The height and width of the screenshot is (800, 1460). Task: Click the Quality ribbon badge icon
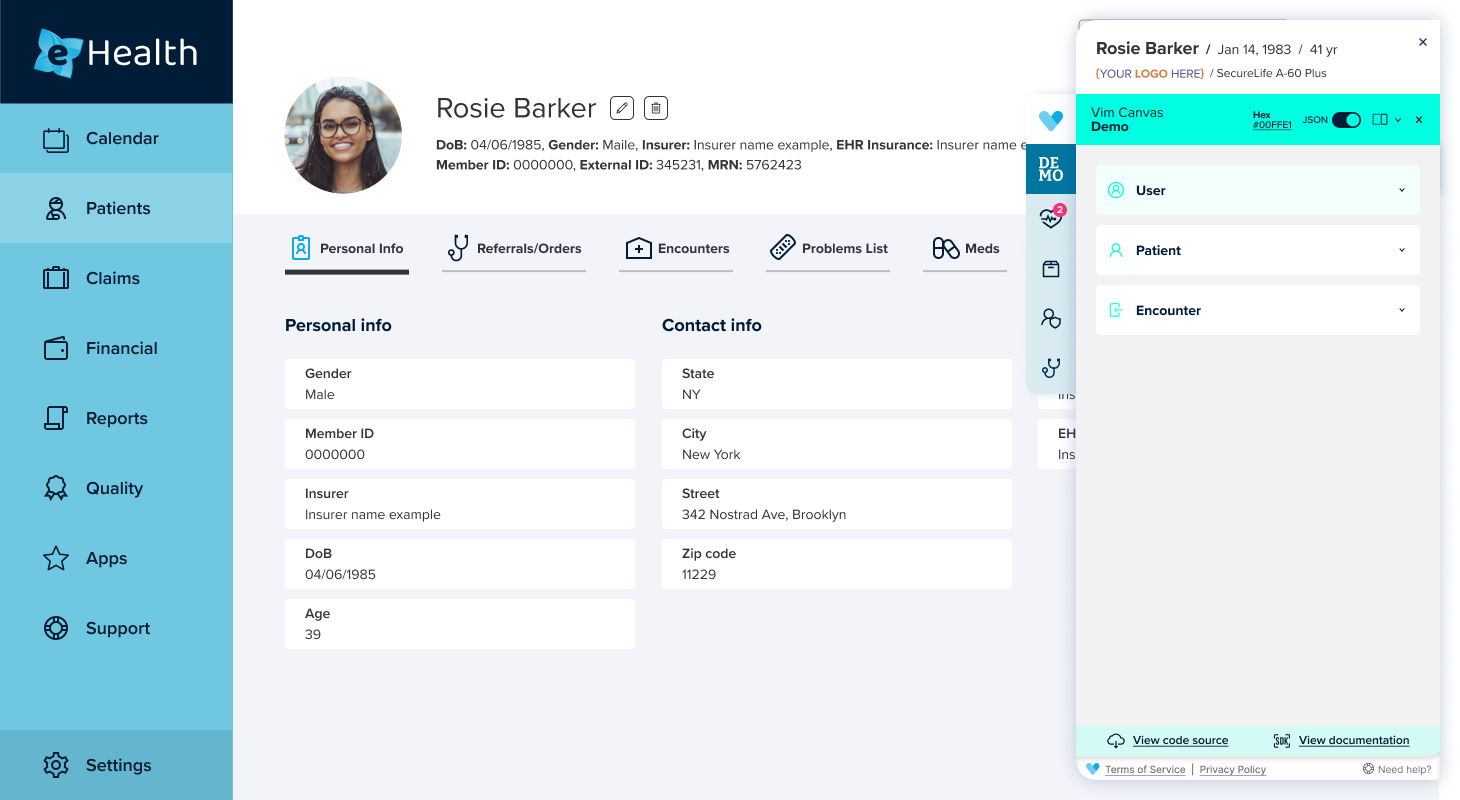56,488
